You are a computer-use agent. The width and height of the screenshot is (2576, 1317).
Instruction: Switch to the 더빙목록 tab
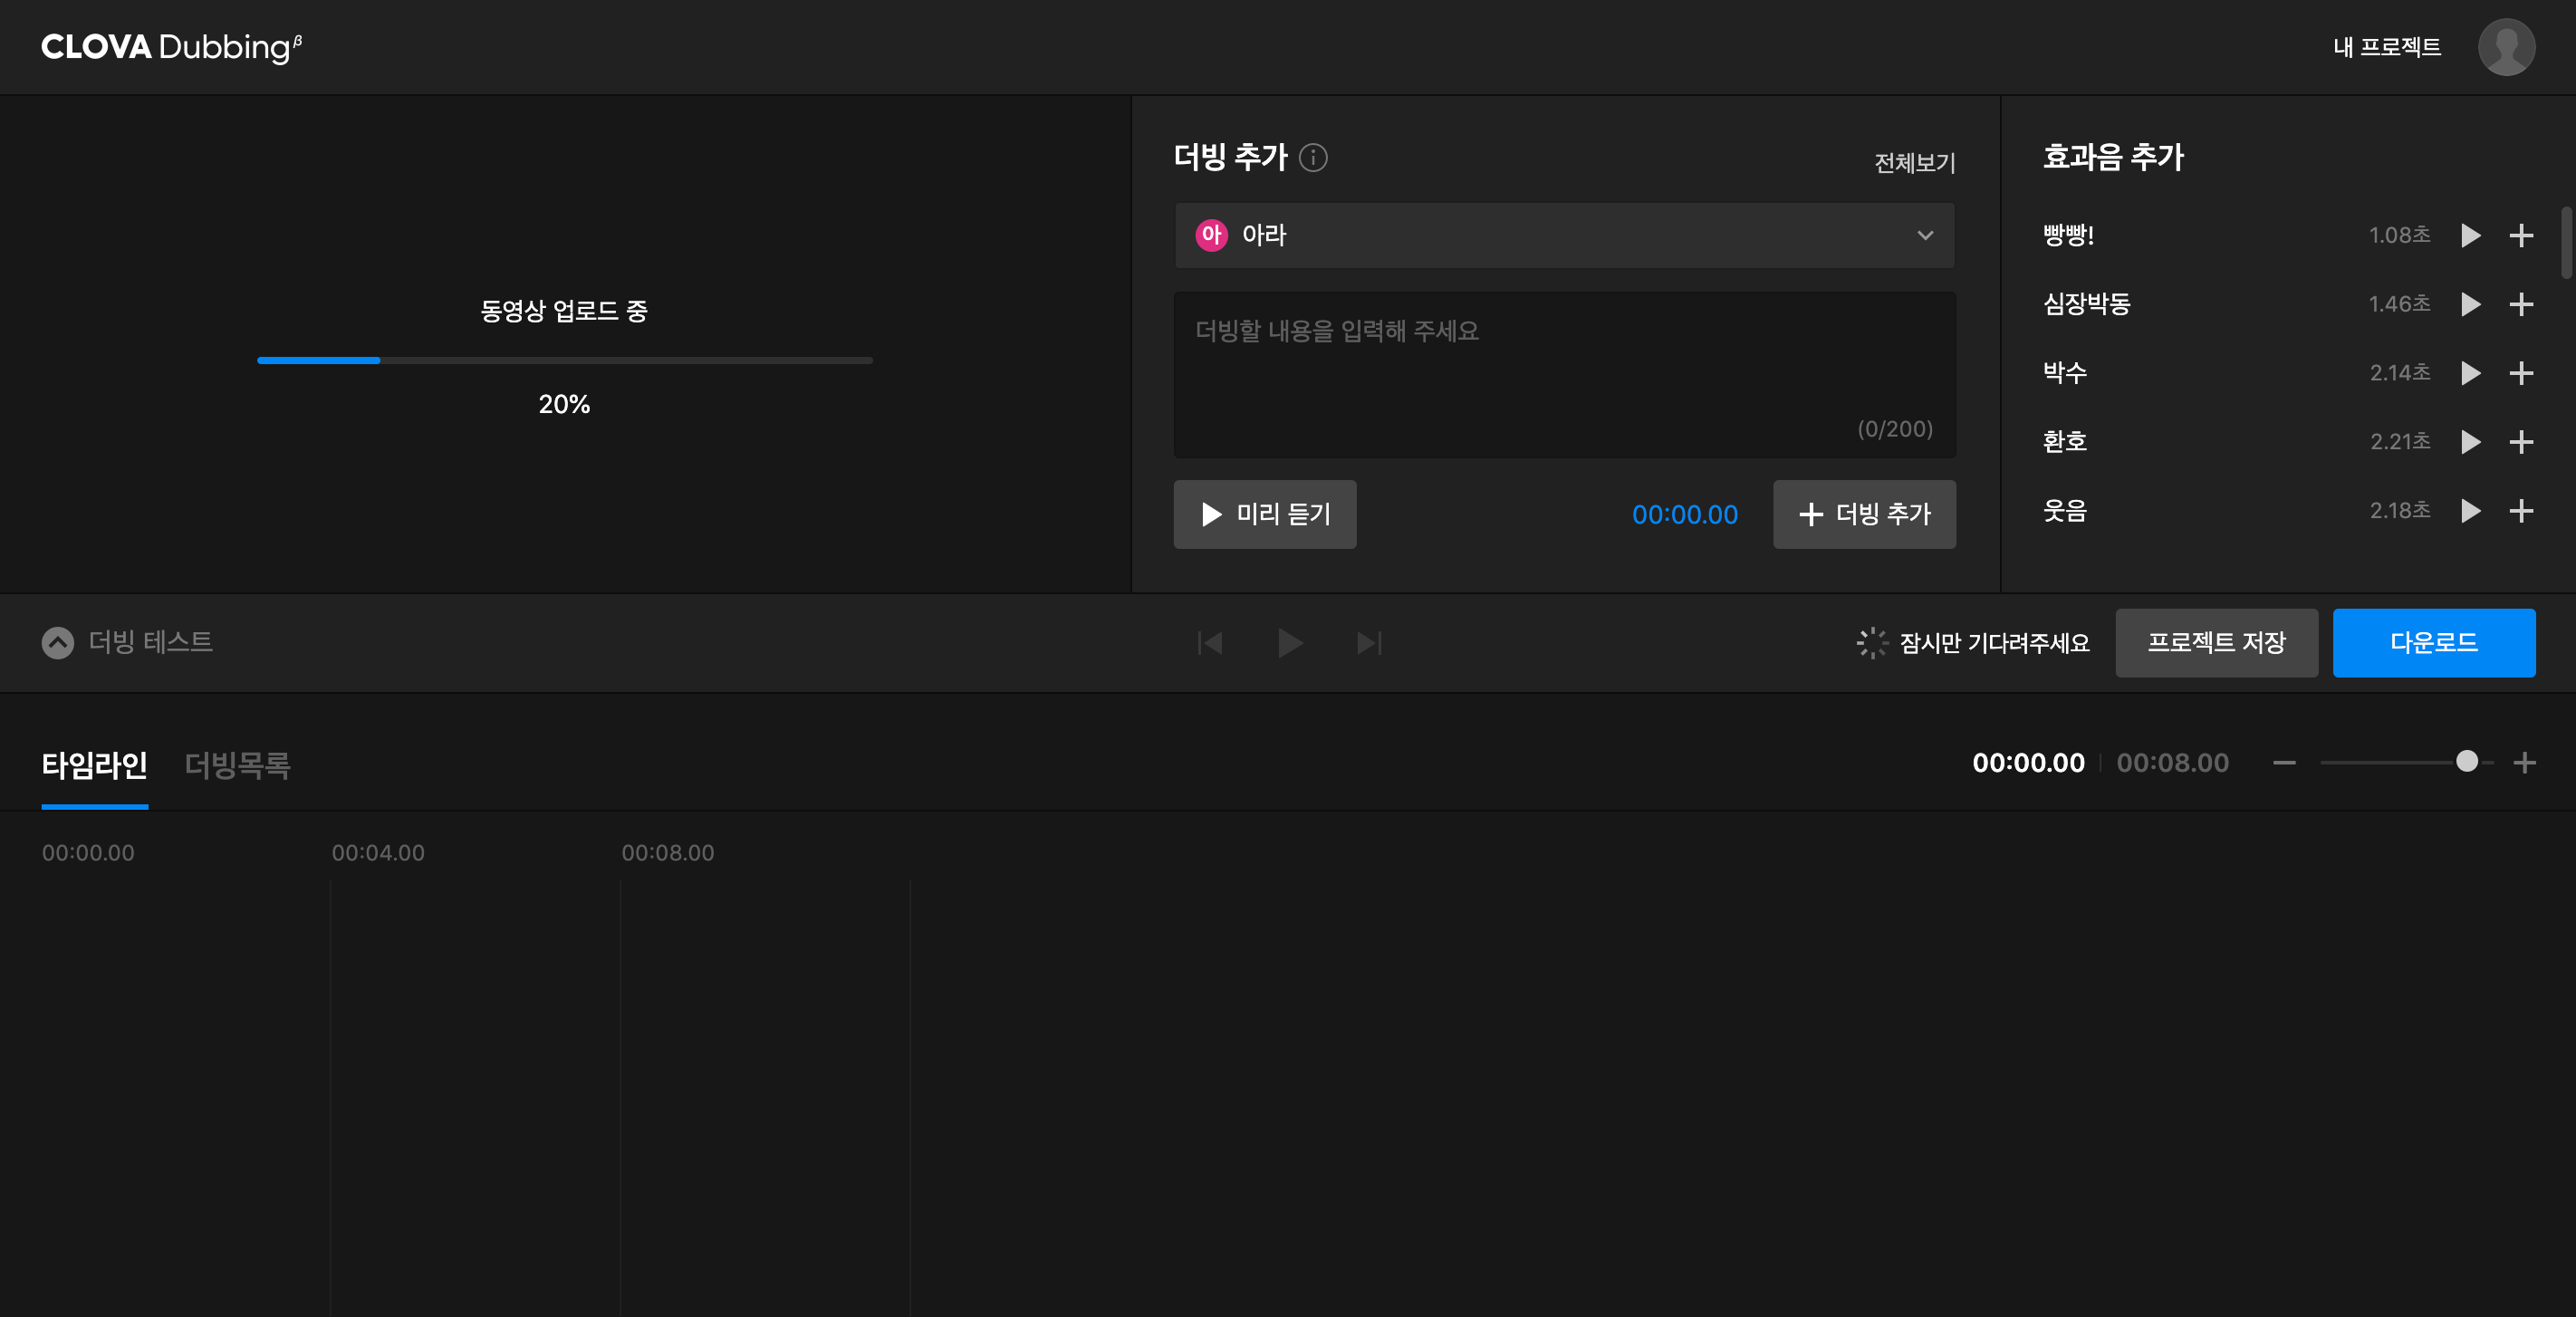click(x=238, y=765)
